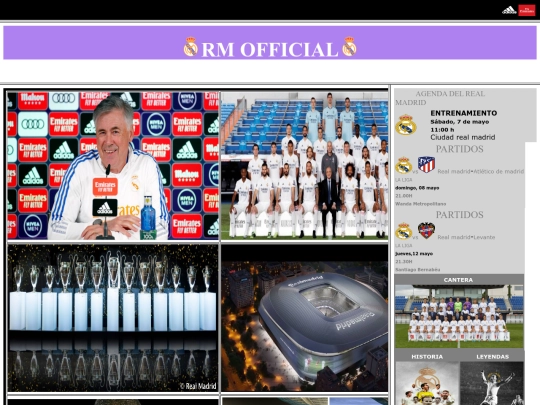Open the Leyendas black-and-white image
This screenshot has width=540, height=405.
pos(492,383)
